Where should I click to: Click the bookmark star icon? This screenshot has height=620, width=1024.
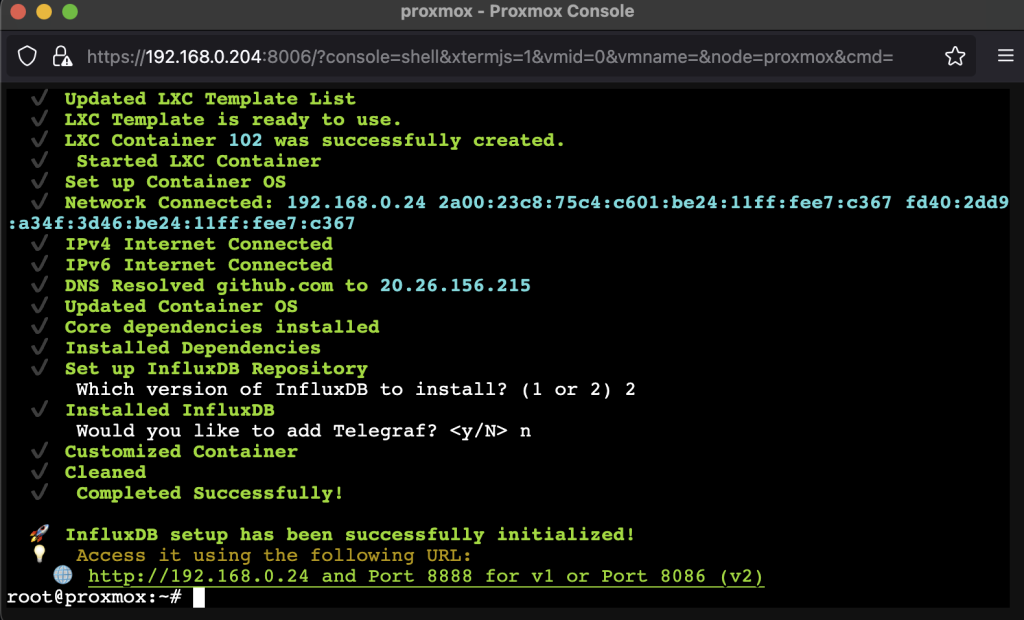[953, 56]
